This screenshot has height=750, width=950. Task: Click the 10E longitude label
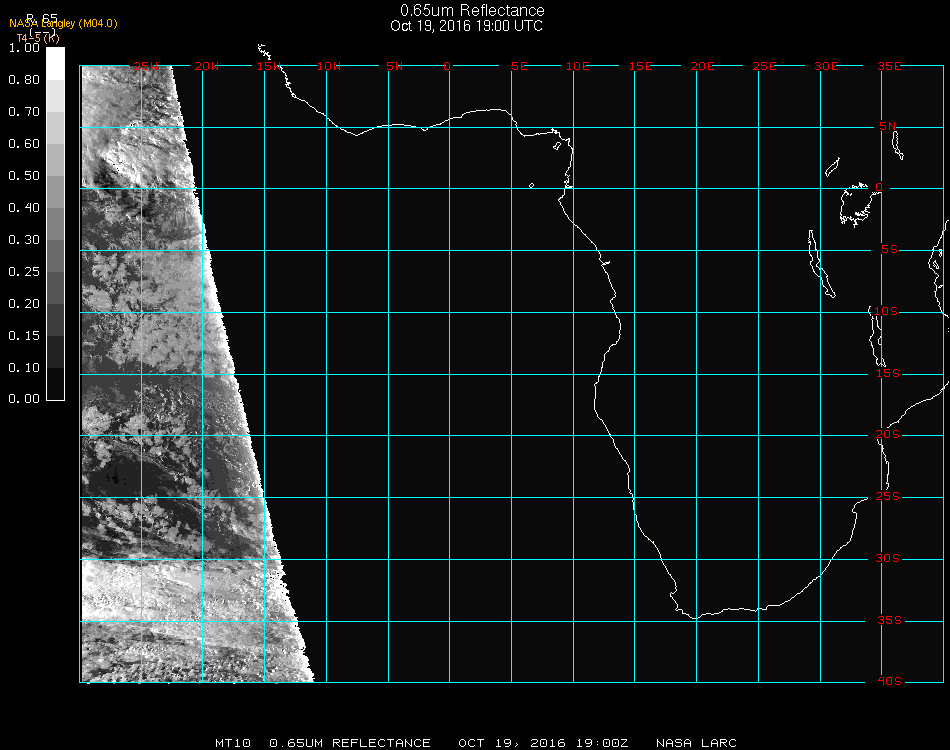pos(578,66)
